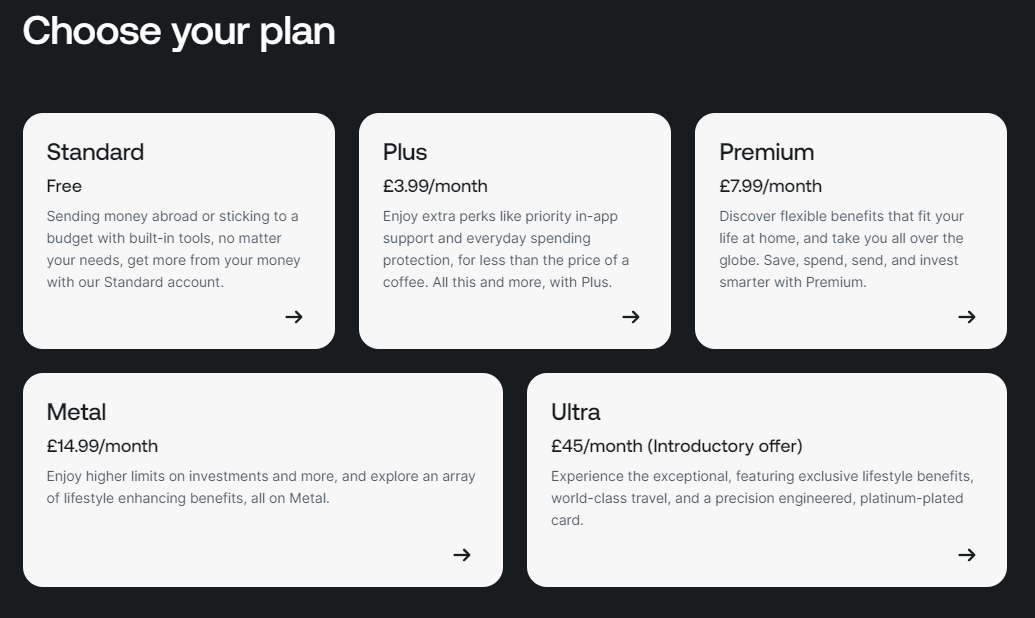Click the Ultra platinum-plated card description
The image size is (1035, 618).
pos(762,498)
